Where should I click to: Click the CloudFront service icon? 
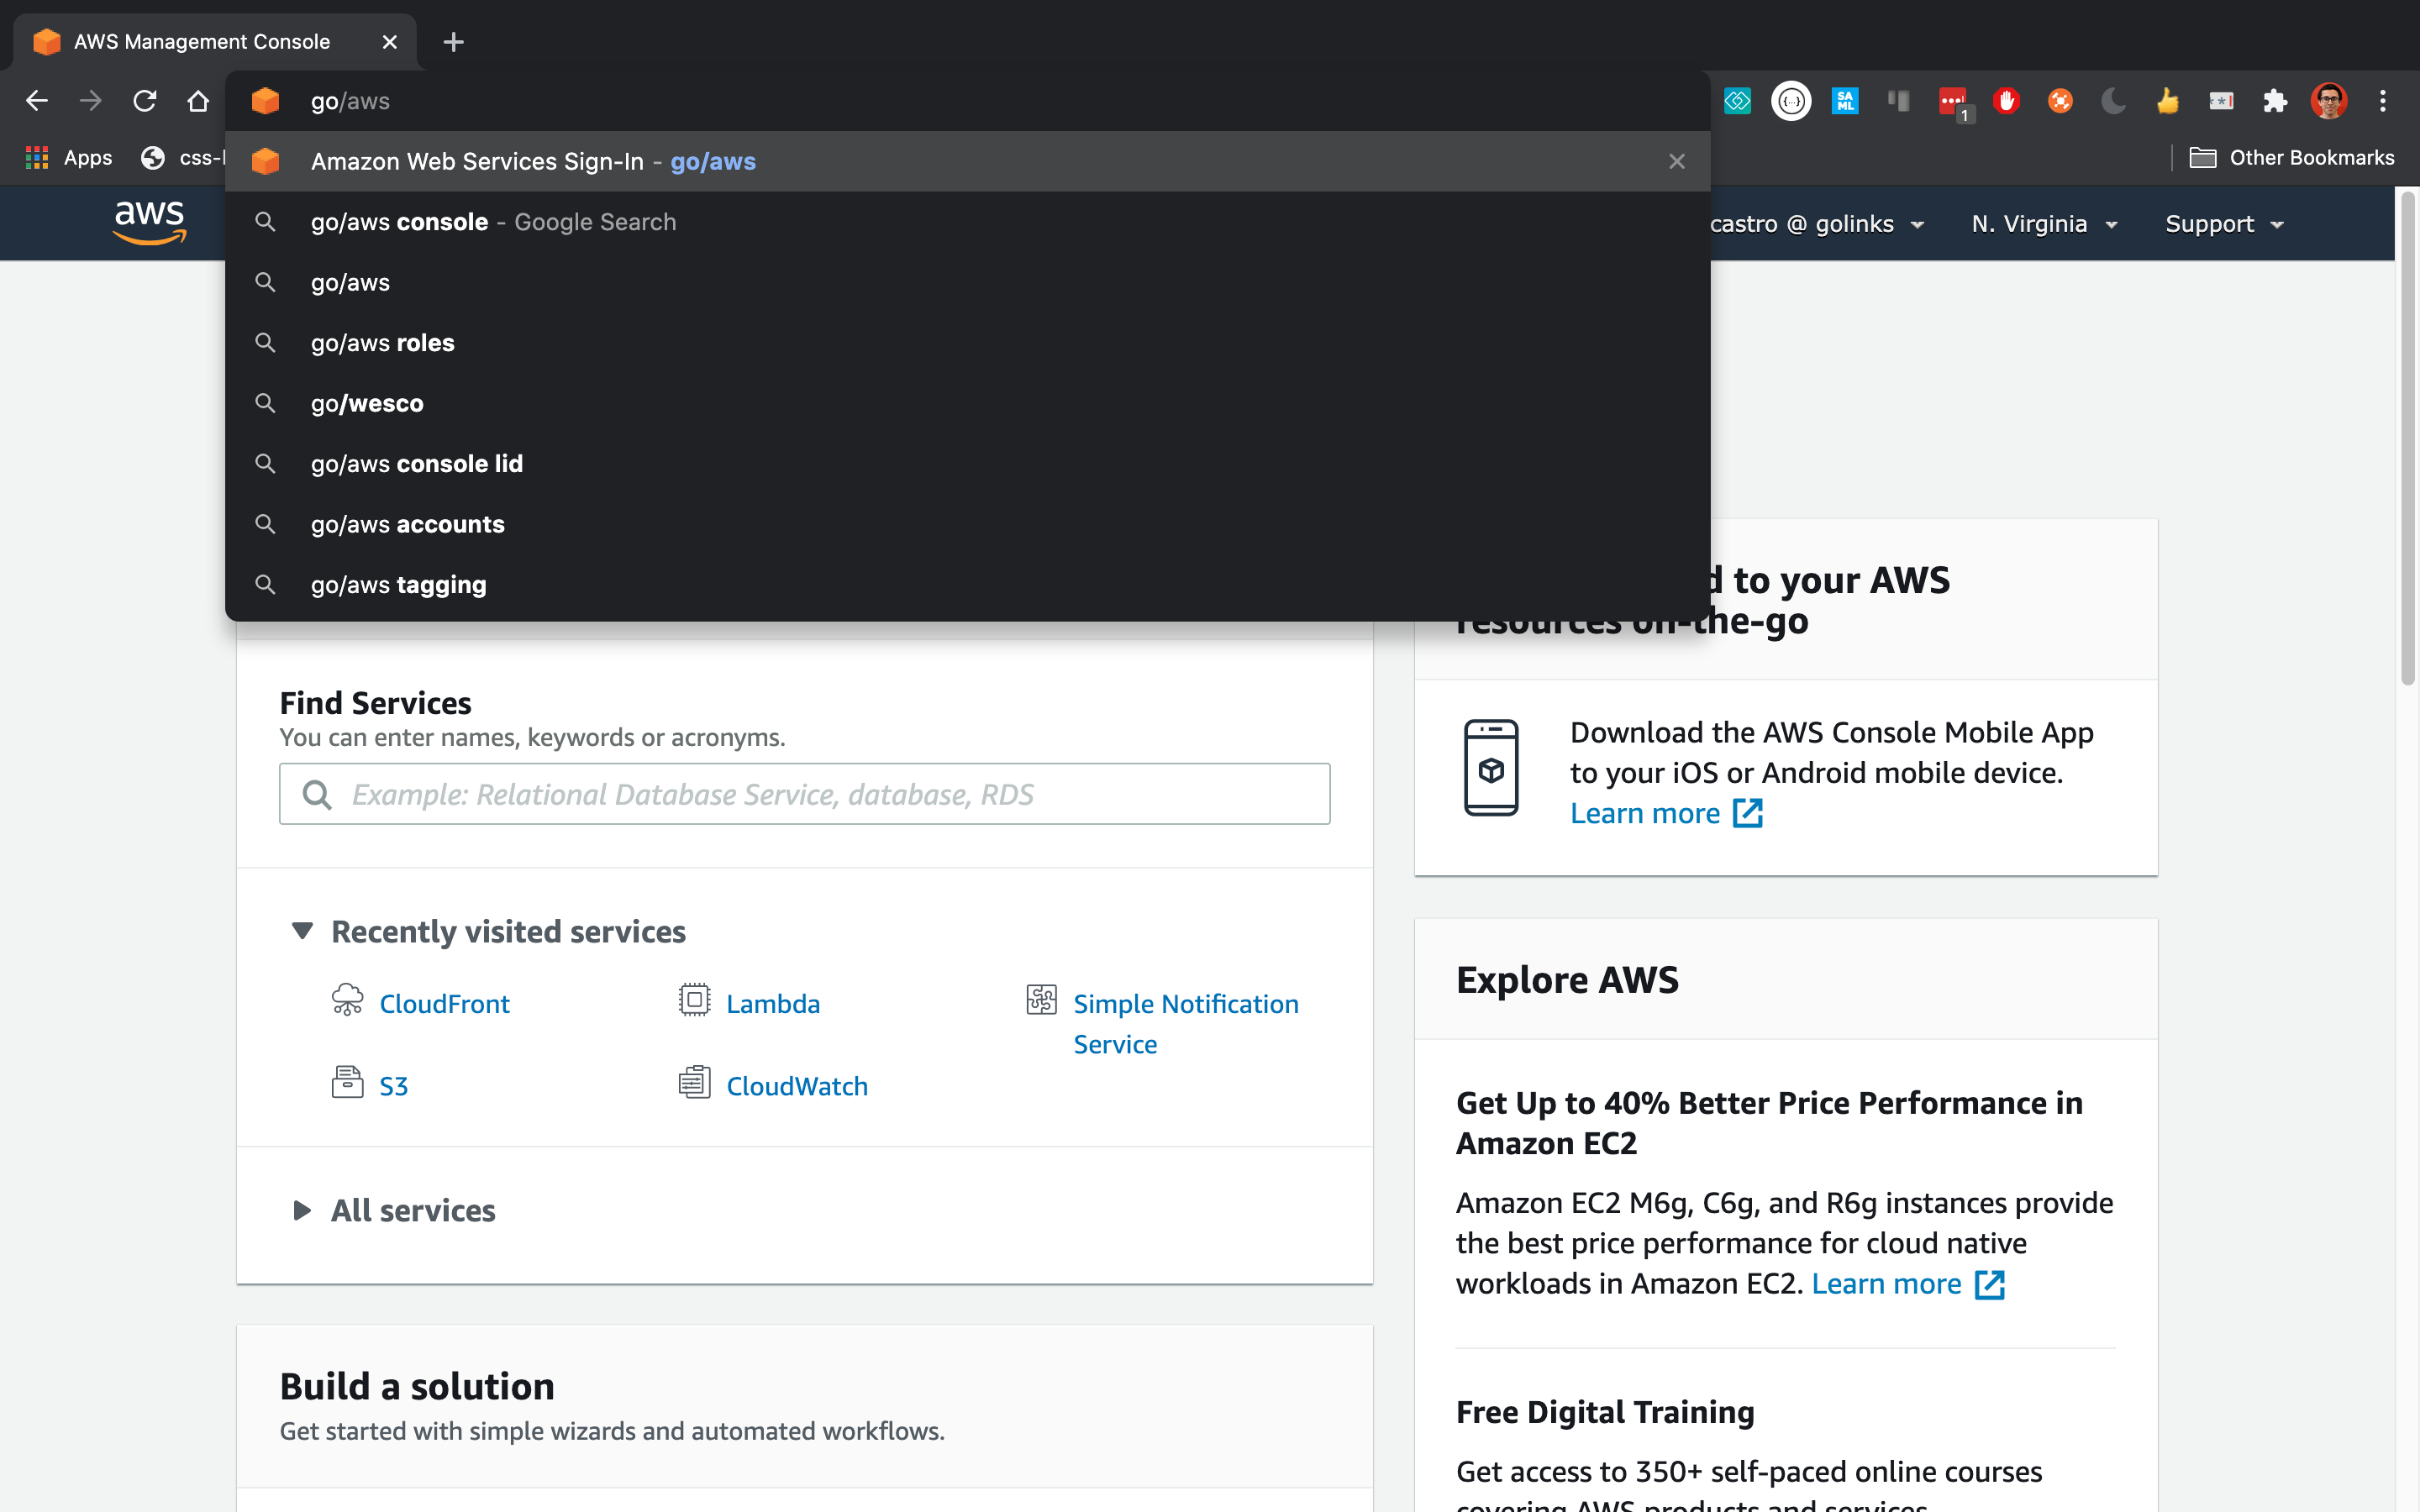point(347,1000)
